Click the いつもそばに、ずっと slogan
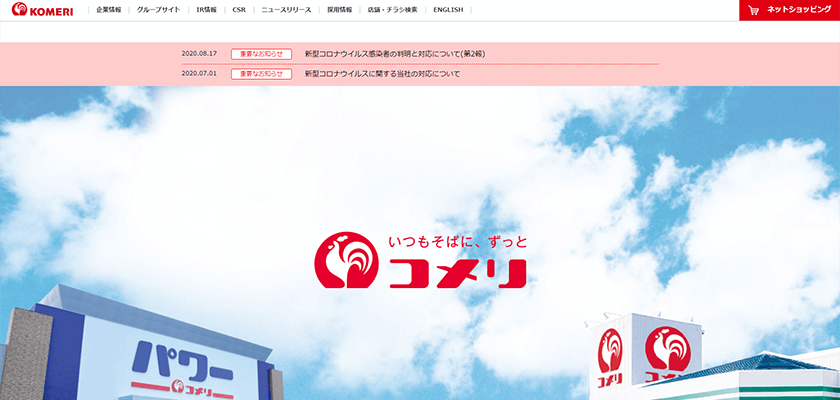This screenshot has height=400, width=840. pos(458,242)
